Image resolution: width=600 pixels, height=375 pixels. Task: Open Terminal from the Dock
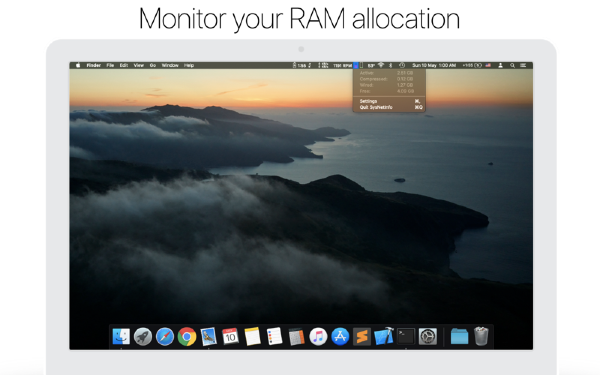[x=406, y=337]
